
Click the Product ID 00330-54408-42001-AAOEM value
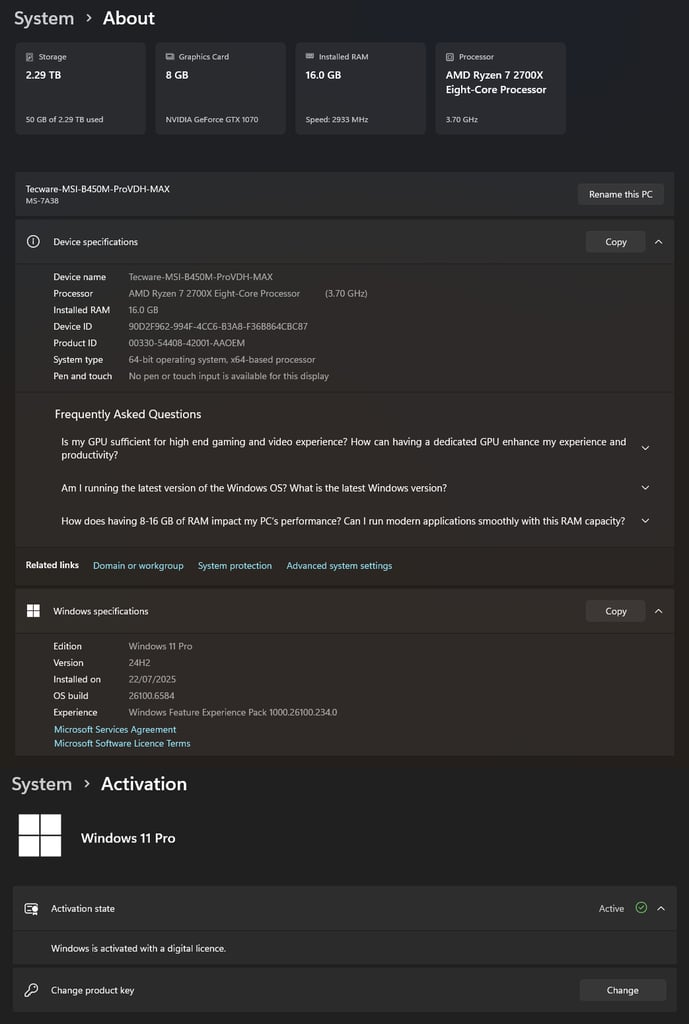coord(187,343)
